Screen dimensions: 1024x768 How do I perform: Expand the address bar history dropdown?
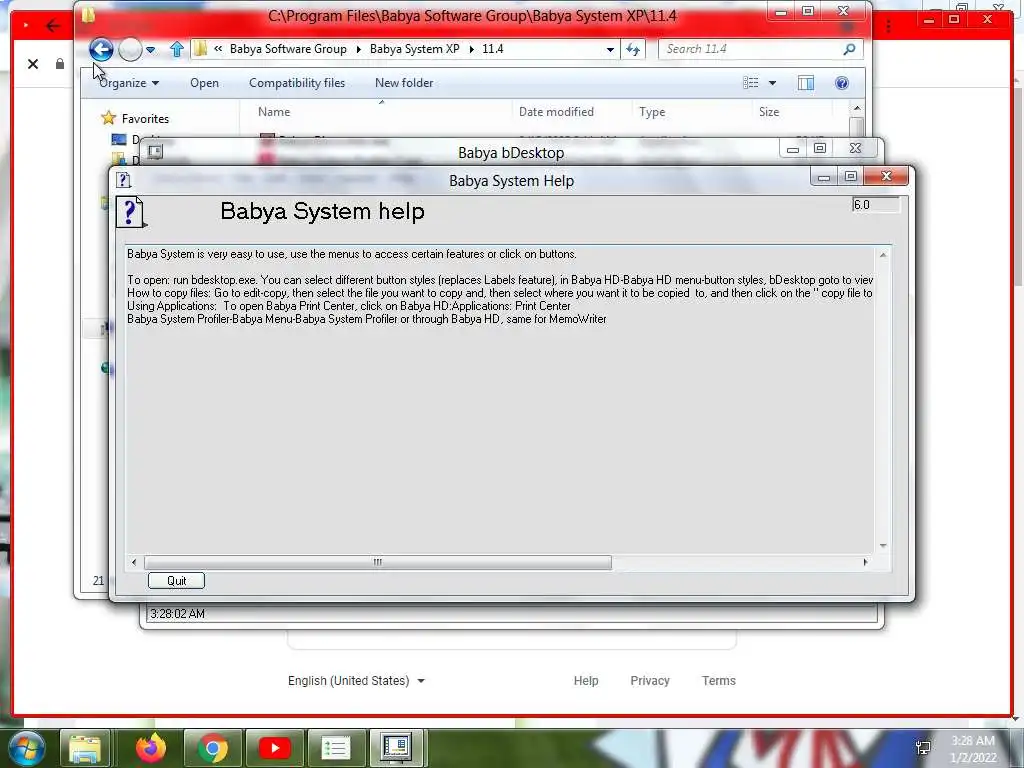[x=610, y=50]
